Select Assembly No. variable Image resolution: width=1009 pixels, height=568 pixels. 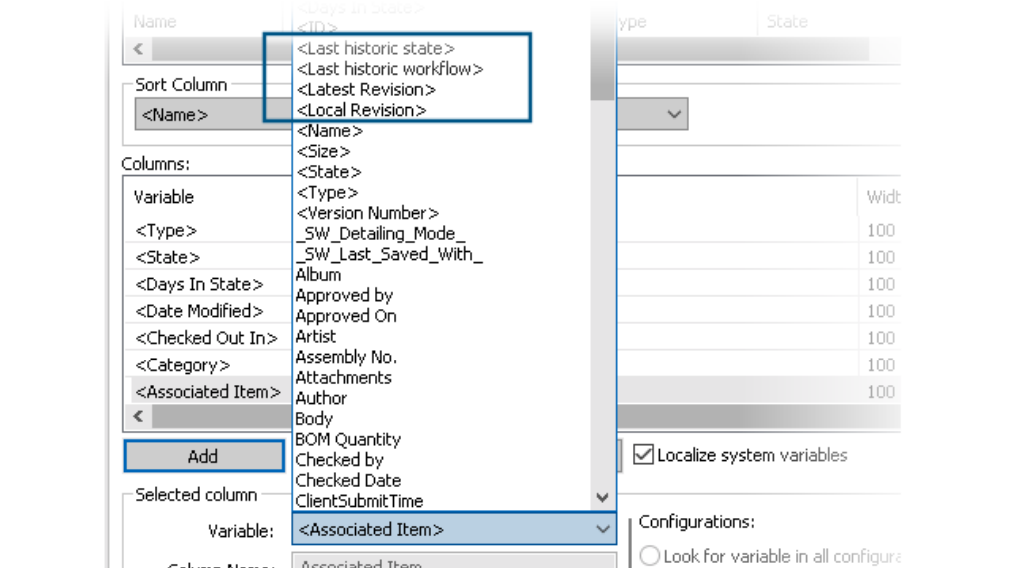(346, 357)
